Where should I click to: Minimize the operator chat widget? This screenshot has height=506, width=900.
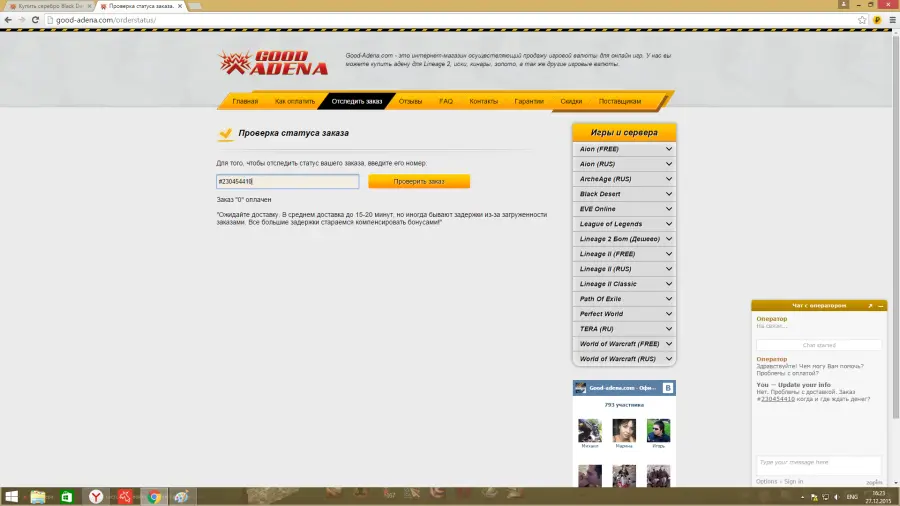880,306
